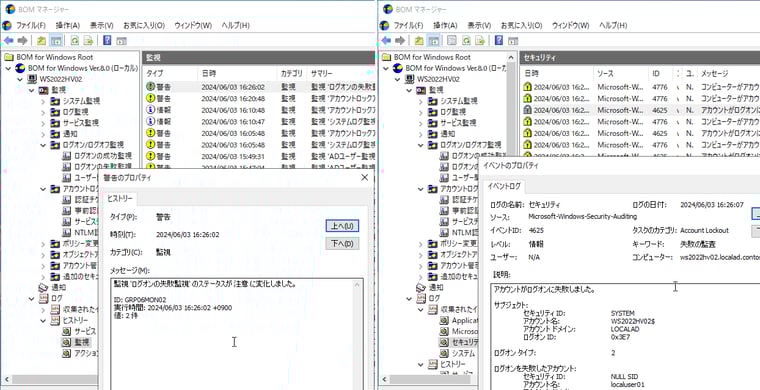The image size is (760, 390).
Task: Click Refresh icon in left window toolbar
Action: (x=75, y=41)
